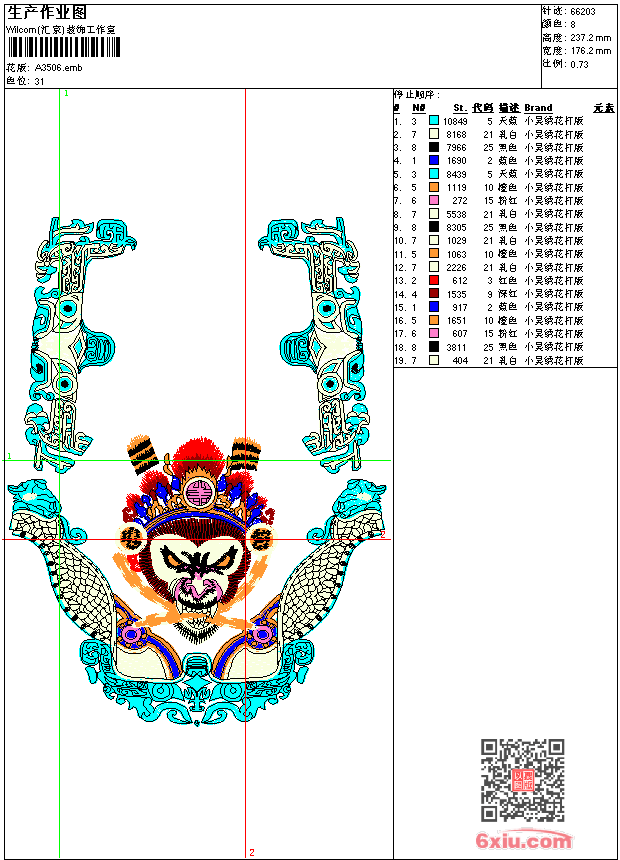Select stitch count '10849' in row 1
Image resolution: width=620 pixels, height=860 pixels.
point(455,121)
